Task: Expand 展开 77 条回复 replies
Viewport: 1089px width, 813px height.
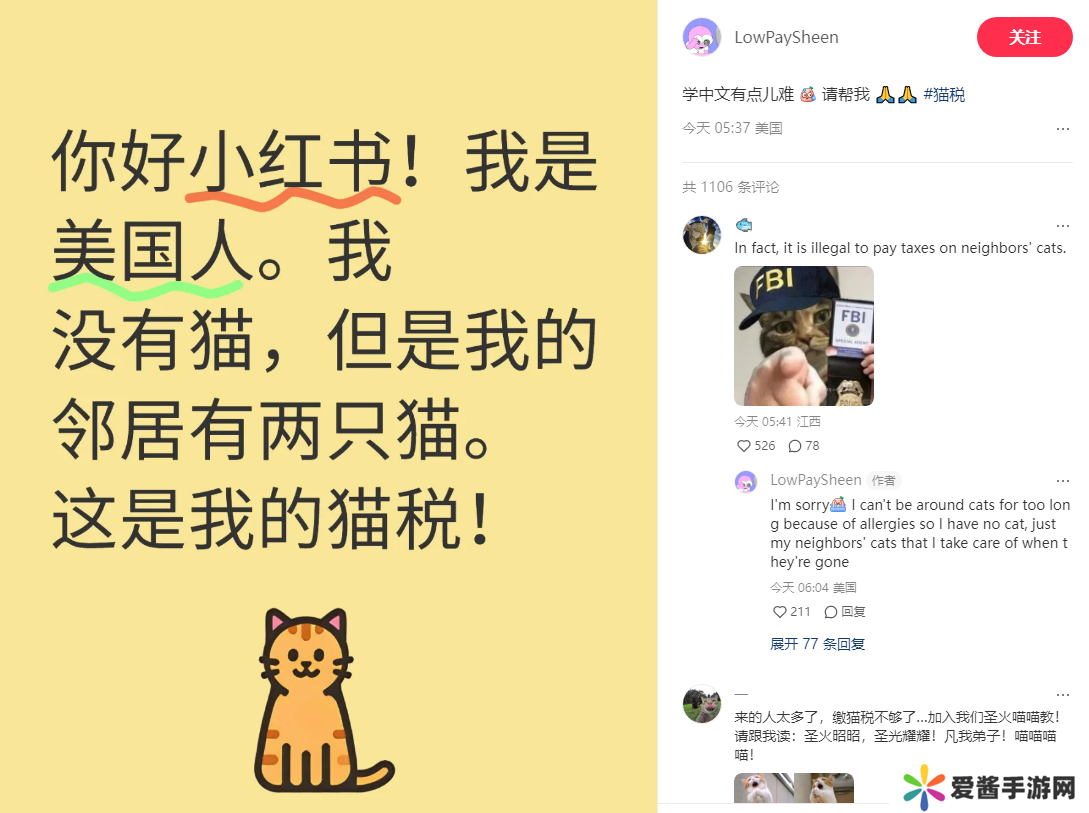Action: [817, 644]
